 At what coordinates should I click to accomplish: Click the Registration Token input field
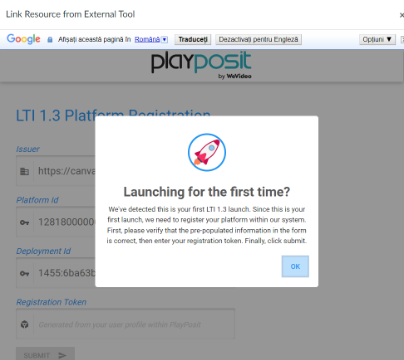(x=125, y=324)
